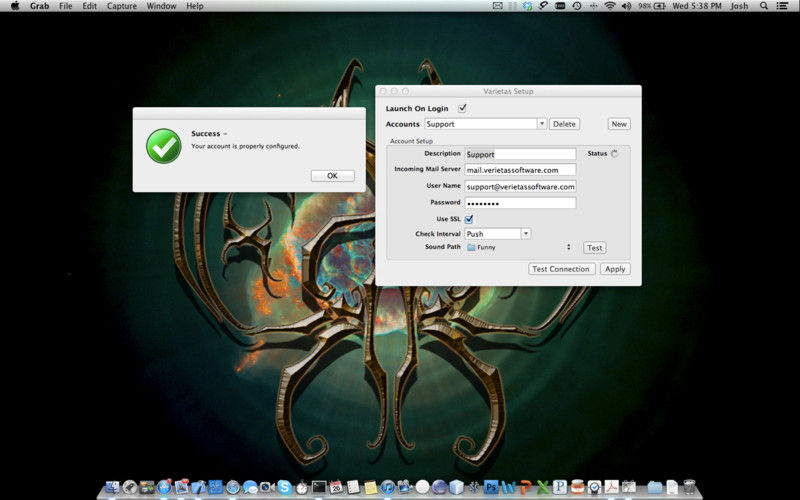800x500 pixels.
Task: Open Messages speech-bubble icon in Dock
Action: point(250,488)
